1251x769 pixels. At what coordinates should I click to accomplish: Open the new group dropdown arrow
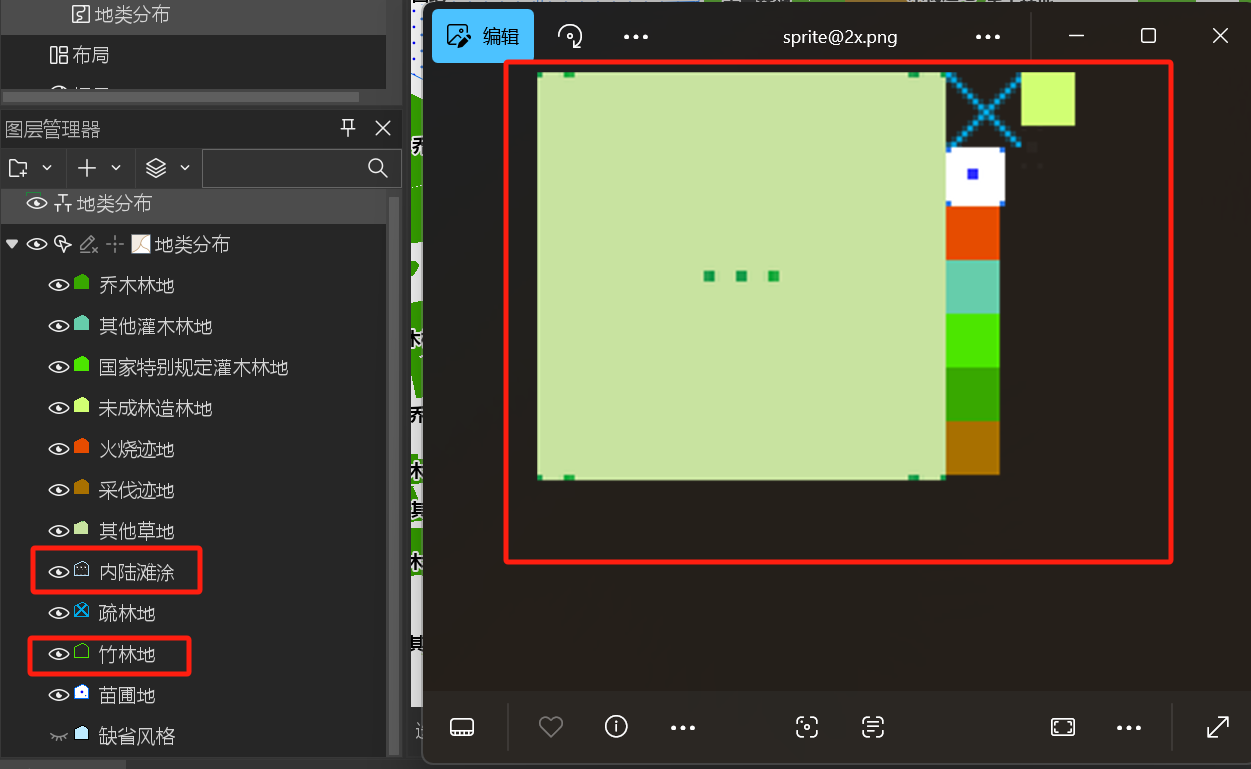pyautogui.click(x=47, y=168)
